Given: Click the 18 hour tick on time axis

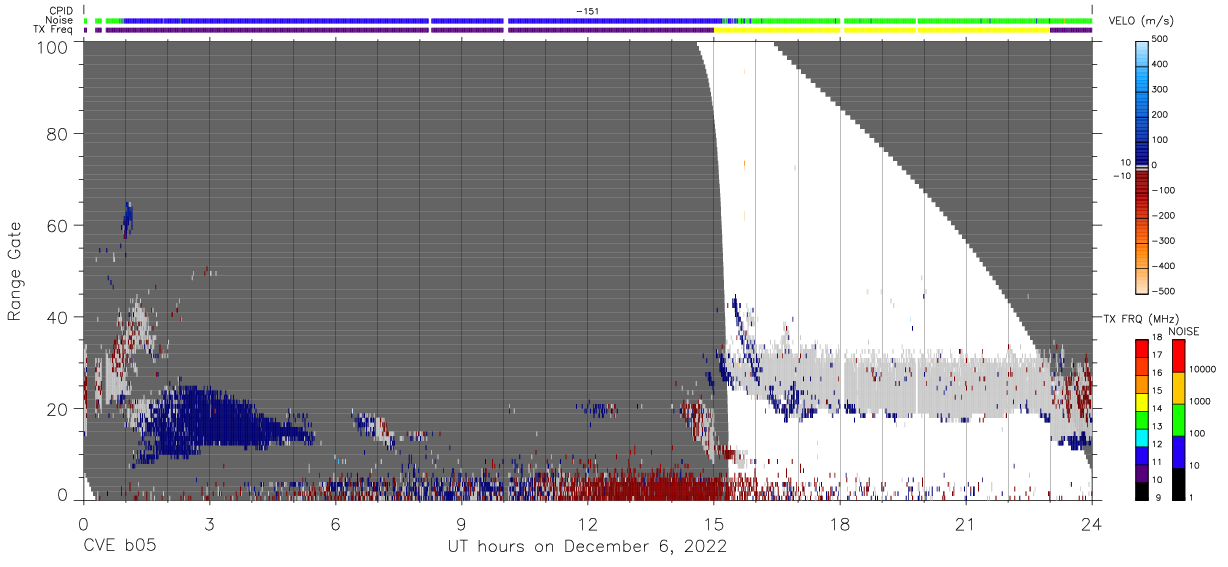Looking at the screenshot, I should point(840,522).
